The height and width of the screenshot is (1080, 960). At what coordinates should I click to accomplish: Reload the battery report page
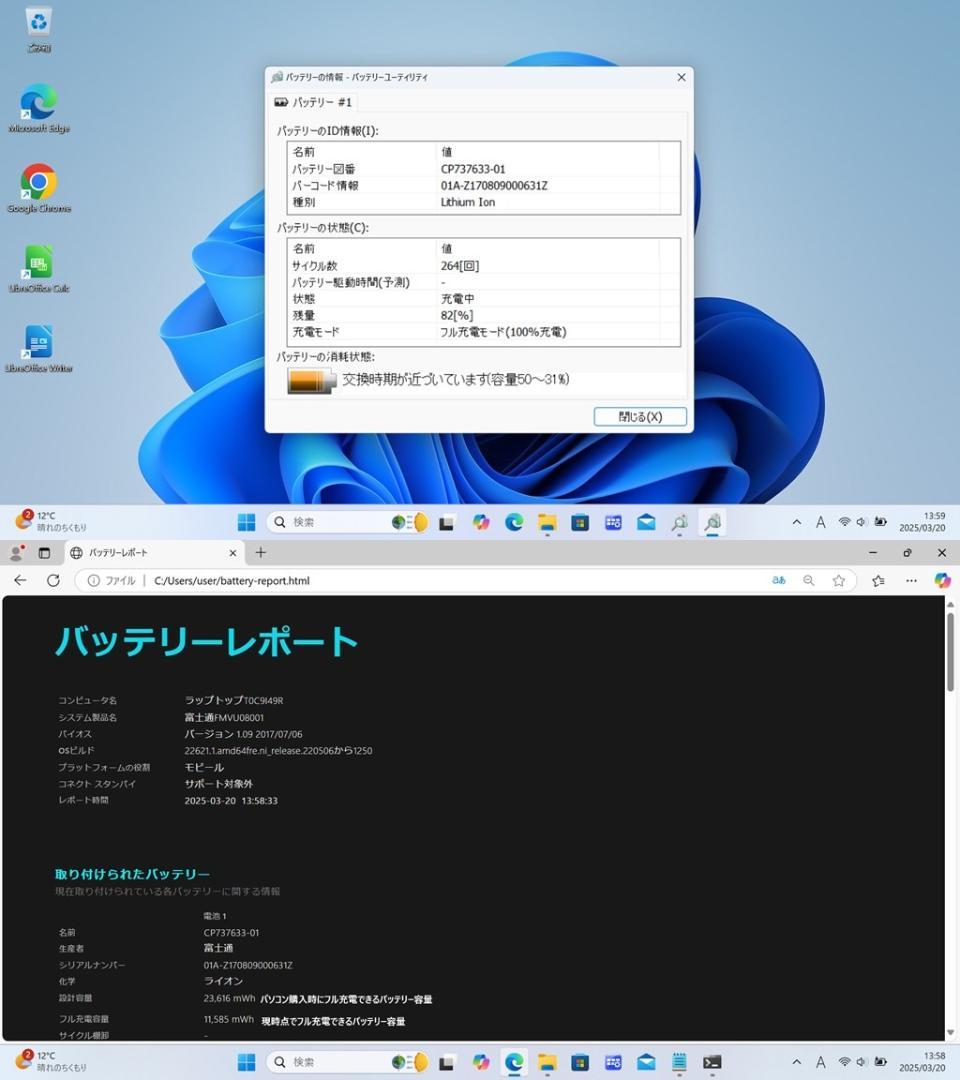pyautogui.click(x=52, y=580)
